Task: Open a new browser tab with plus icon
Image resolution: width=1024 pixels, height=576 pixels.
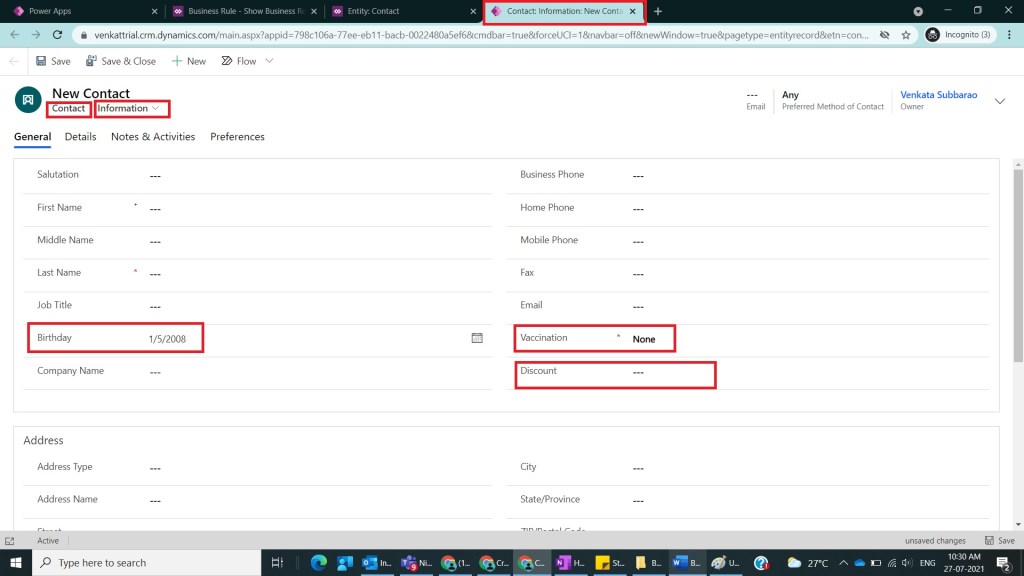Action: [658, 11]
